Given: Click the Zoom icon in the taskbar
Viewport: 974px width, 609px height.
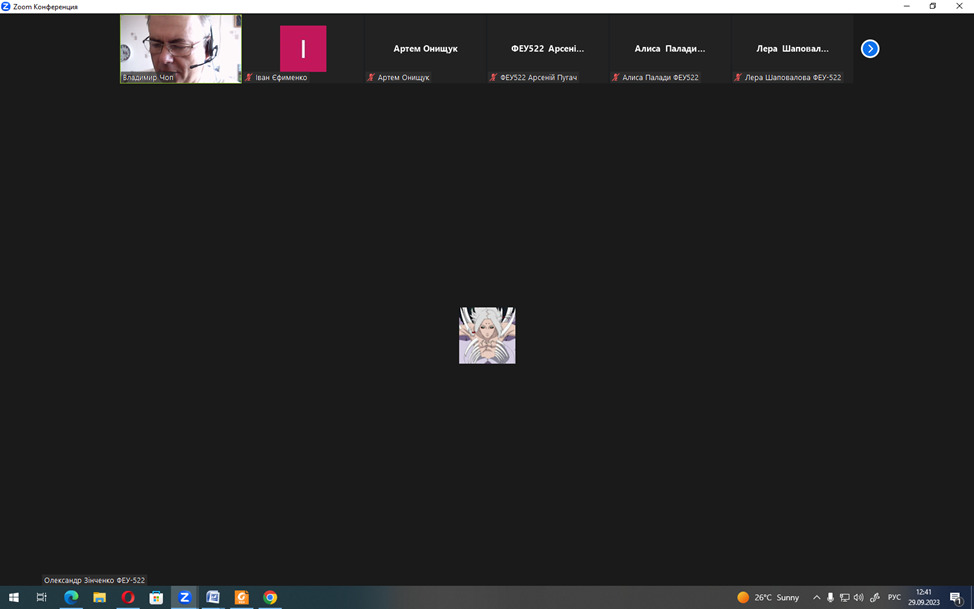Looking at the screenshot, I should [x=184, y=597].
